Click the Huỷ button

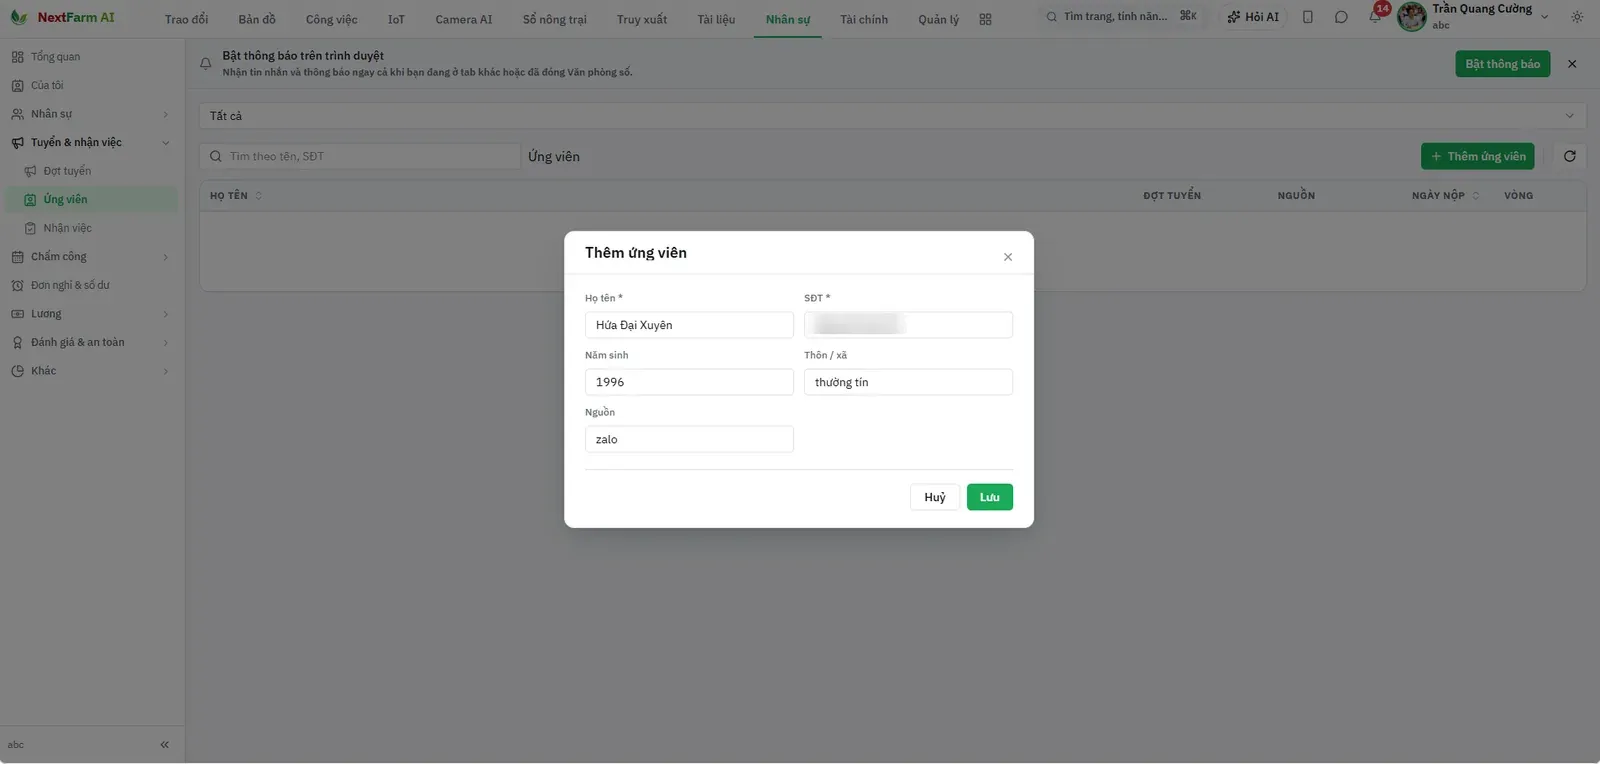coord(935,498)
